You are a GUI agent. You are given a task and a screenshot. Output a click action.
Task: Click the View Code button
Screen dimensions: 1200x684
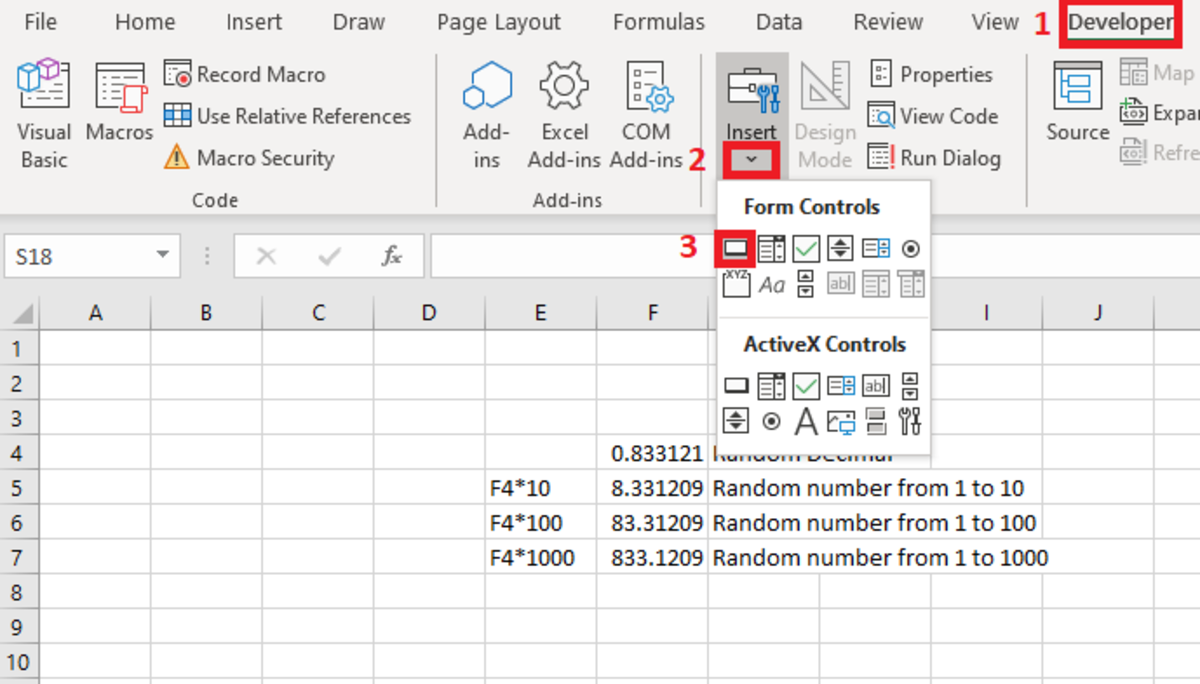pyautogui.click(x=933, y=116)
